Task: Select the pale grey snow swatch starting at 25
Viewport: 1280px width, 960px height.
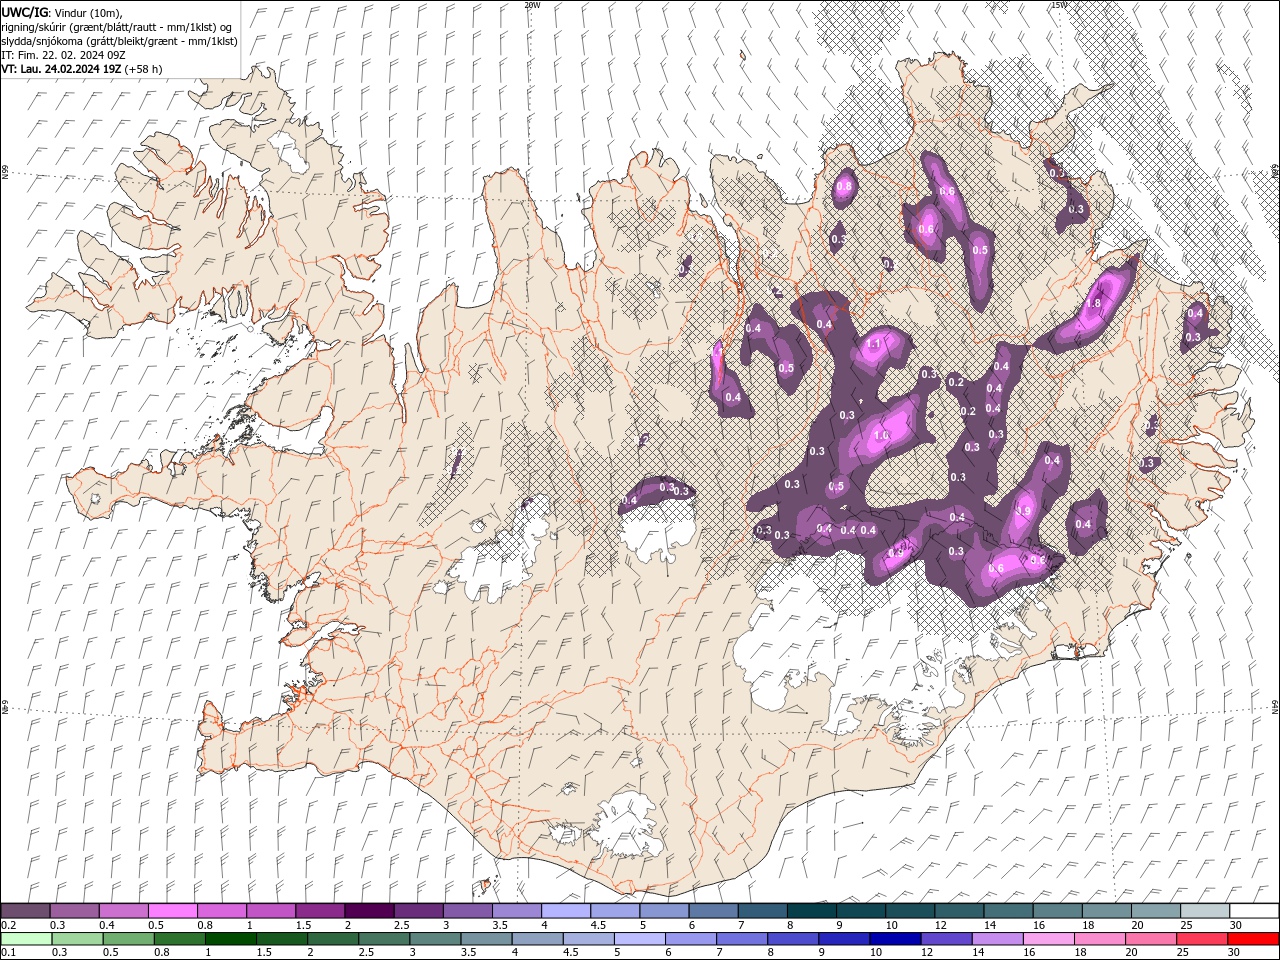Action: point(1203,911)
